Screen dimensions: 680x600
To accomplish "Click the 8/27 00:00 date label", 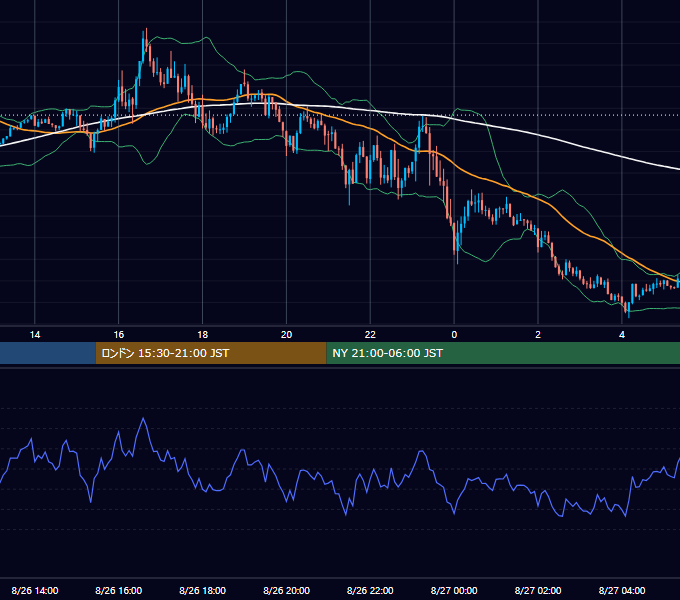I will pyautogui.click(x=454, y=590).
